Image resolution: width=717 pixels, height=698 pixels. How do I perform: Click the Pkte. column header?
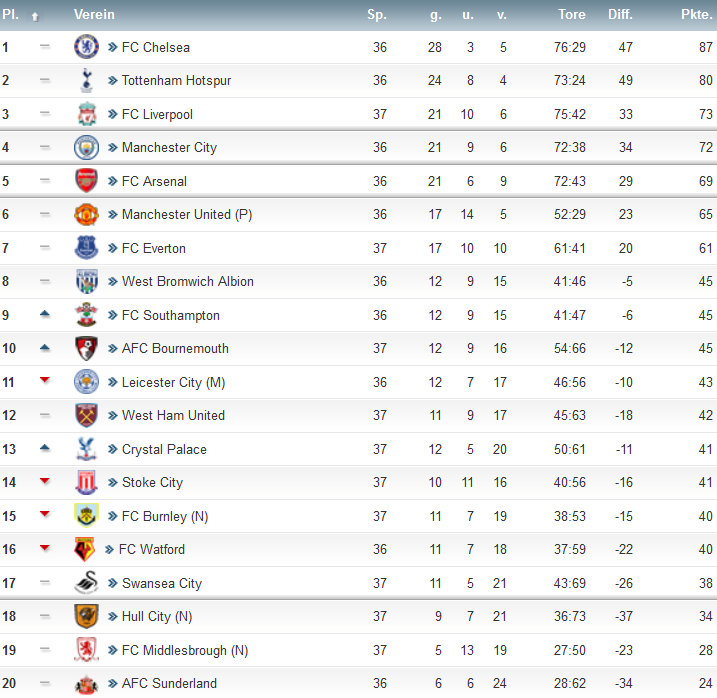point(696,15)
